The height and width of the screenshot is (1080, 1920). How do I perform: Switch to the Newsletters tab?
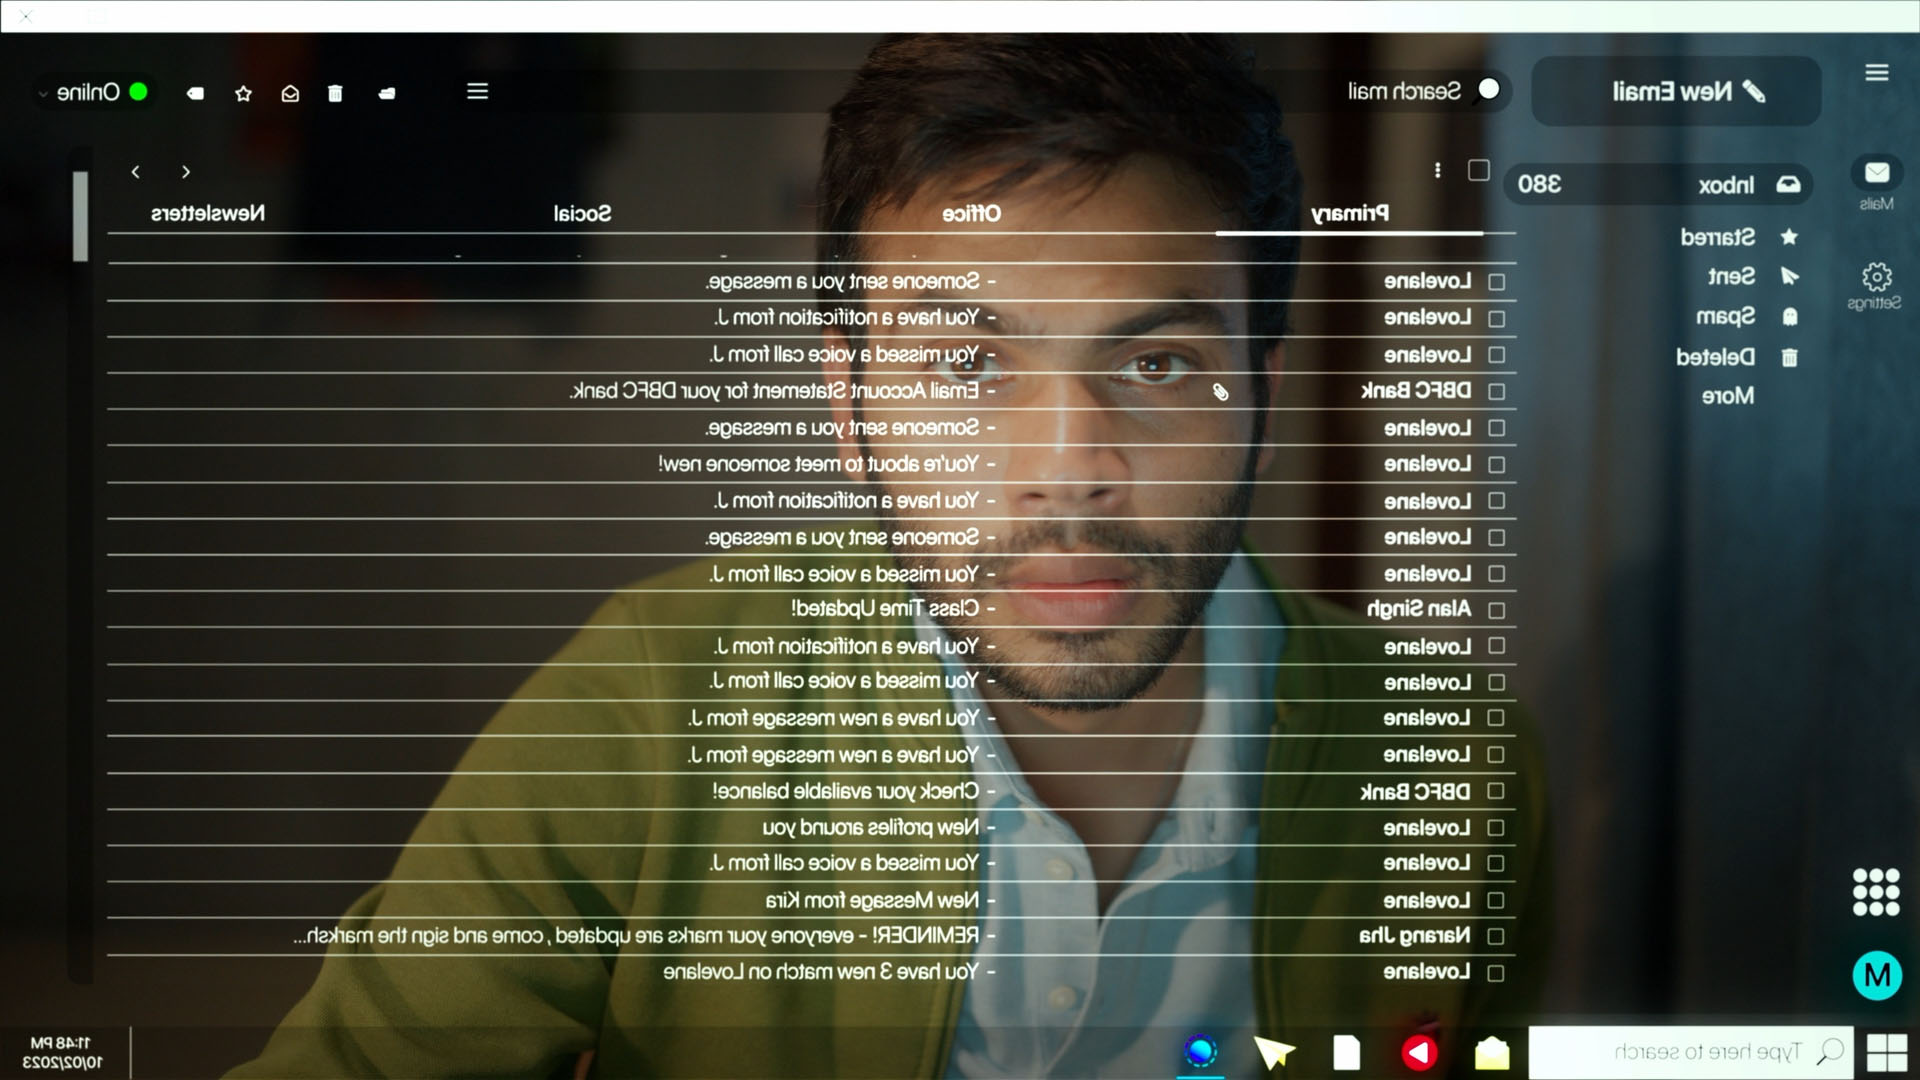(208, 213)
